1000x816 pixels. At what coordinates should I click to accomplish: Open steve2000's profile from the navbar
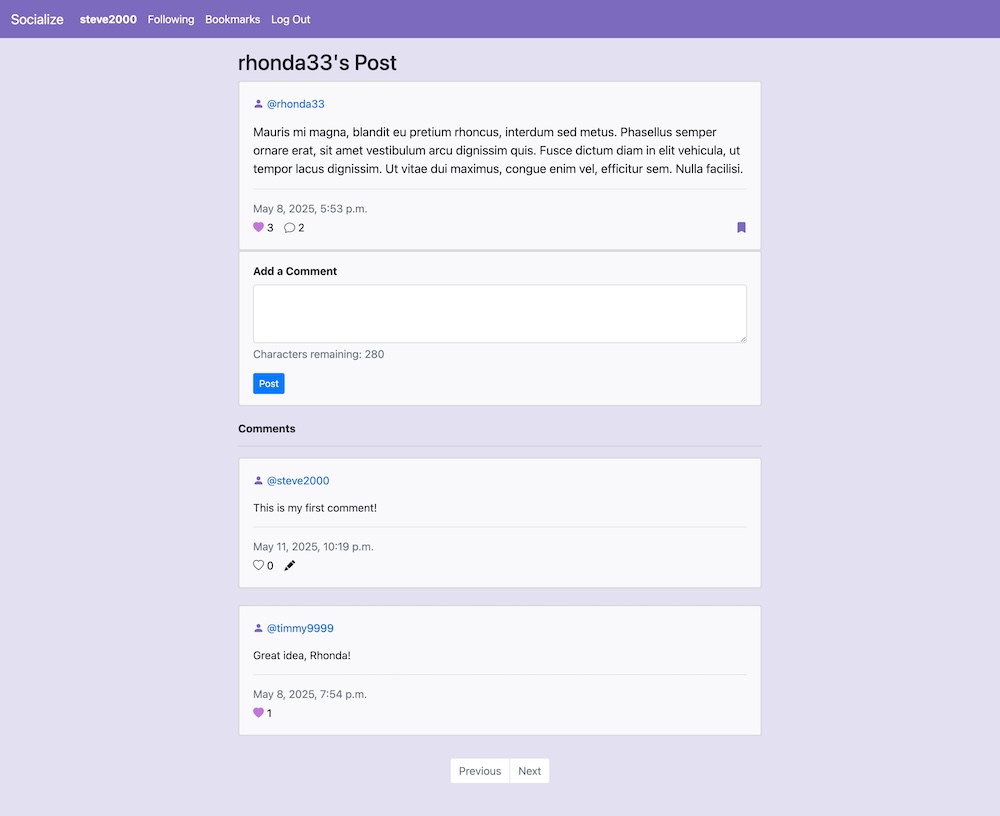tap(107, 19)
